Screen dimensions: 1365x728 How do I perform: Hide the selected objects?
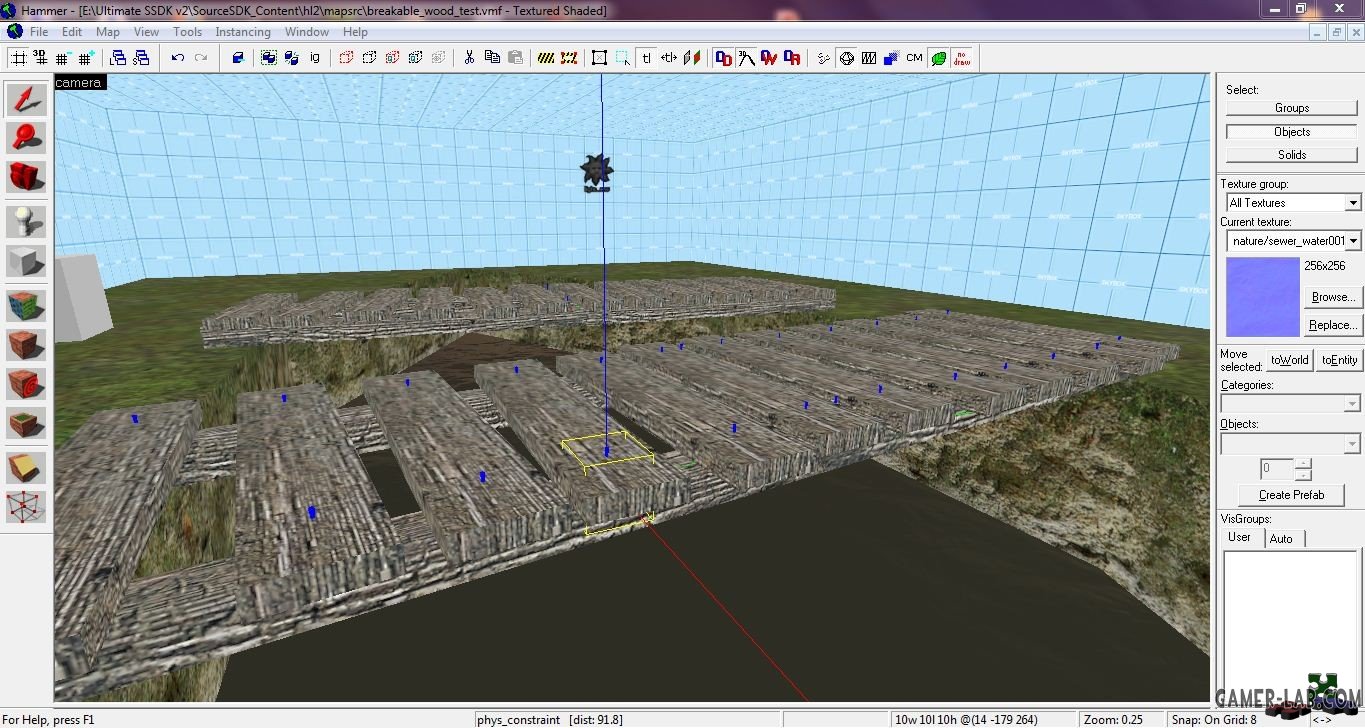(346, 58)
